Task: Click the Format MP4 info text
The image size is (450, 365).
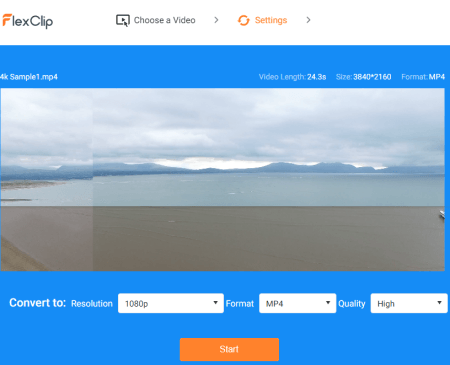Action: (423, 77)
